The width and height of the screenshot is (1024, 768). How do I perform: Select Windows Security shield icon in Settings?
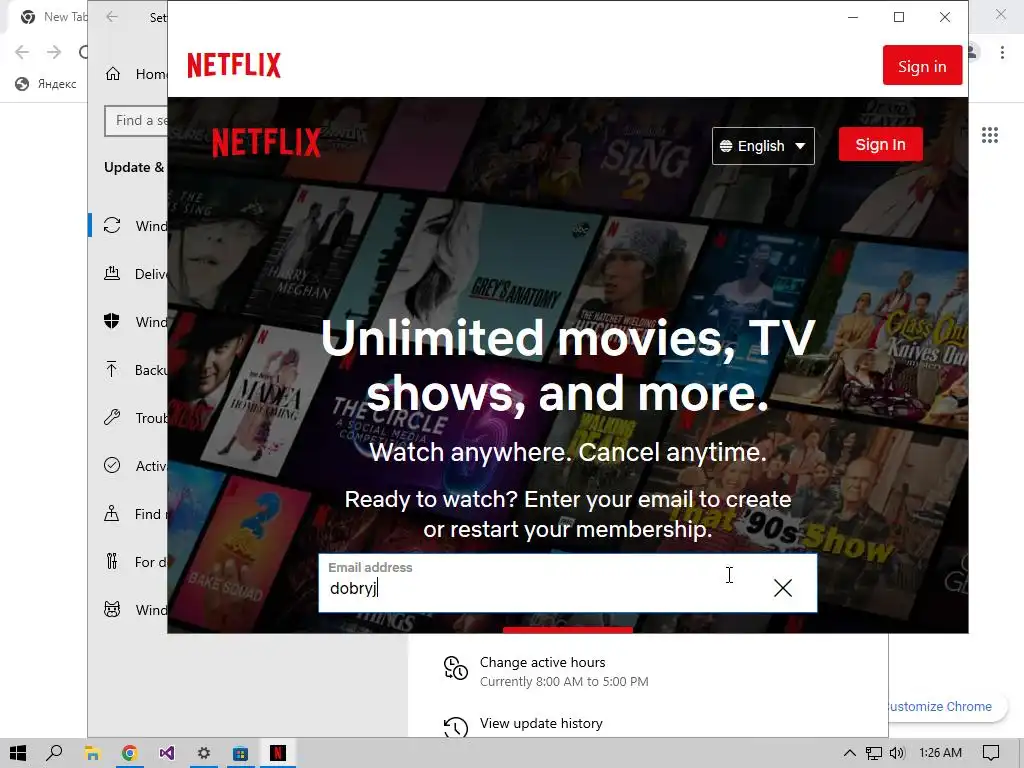click(112, 321)
